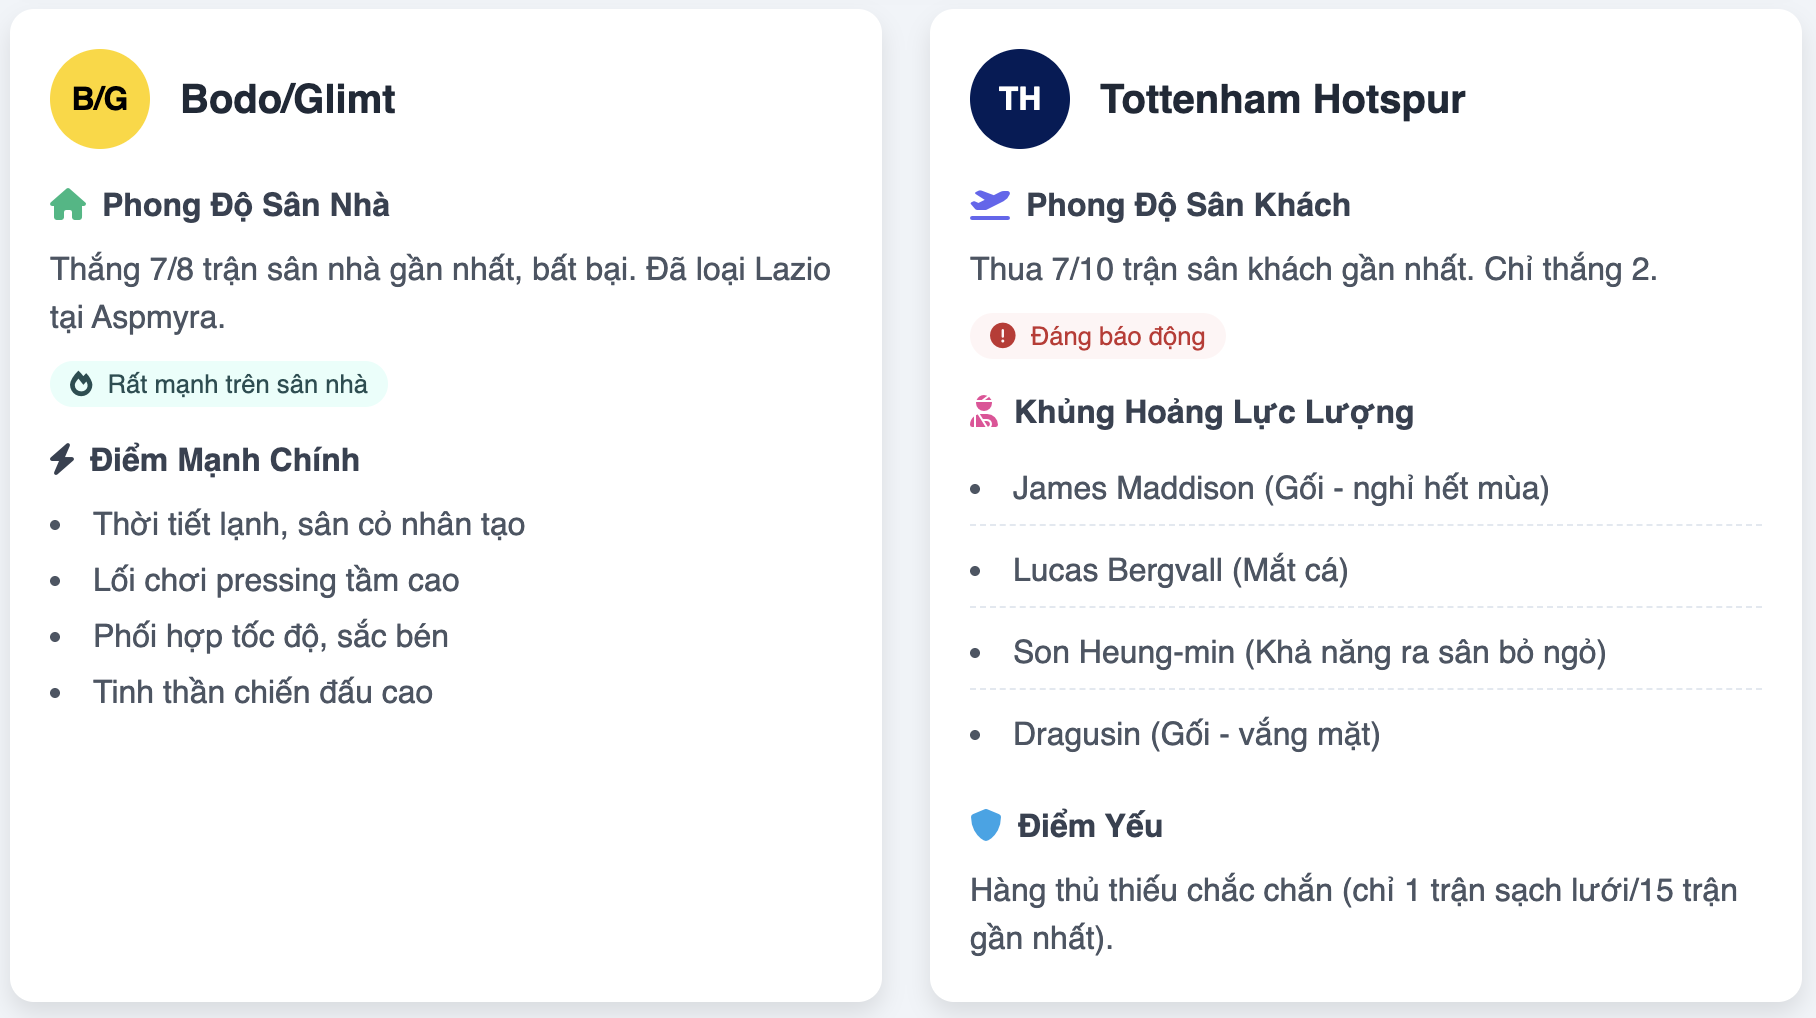Image resolution: width=1816 pixels, height=1018 pixels.
Task: Select the 'Đáng báo động' warning tag
Action: click(1098, 336)
